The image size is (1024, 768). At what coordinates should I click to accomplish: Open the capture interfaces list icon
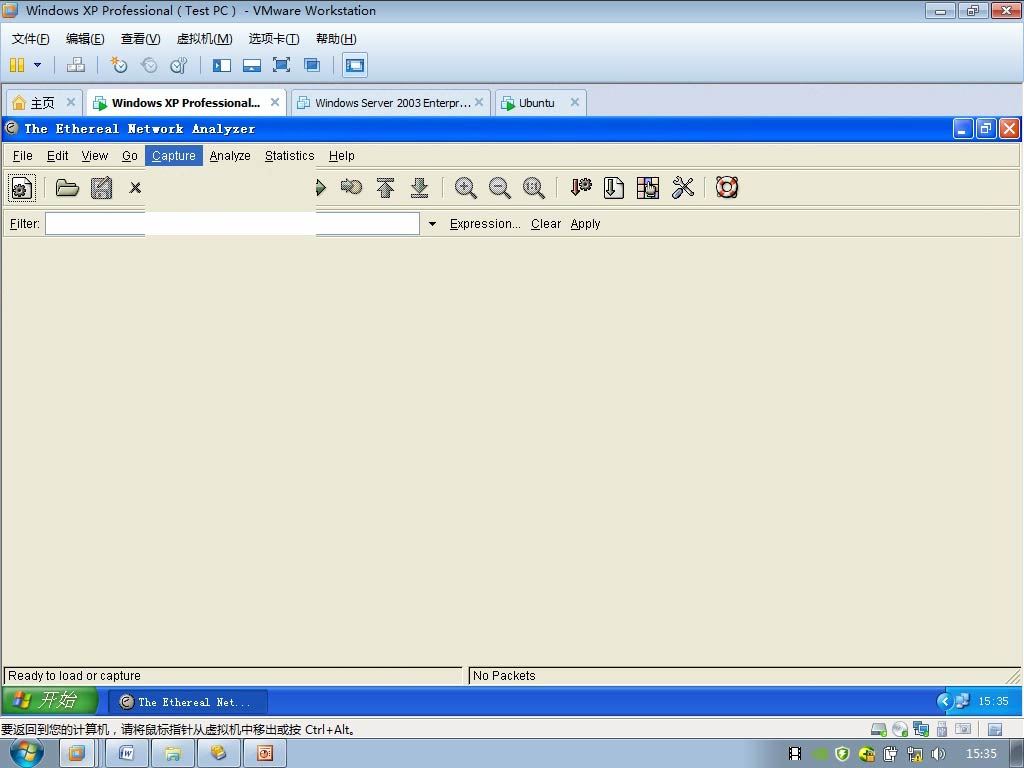pos(22,188)
